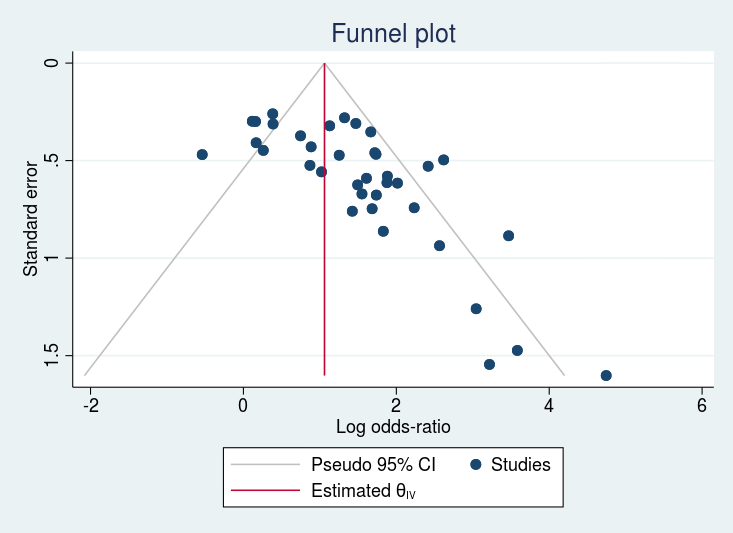Click the Studies legend text
Image resolution: width=733 pixels, height=533 pixels.
pyautogui.click(x=520, y=464)
